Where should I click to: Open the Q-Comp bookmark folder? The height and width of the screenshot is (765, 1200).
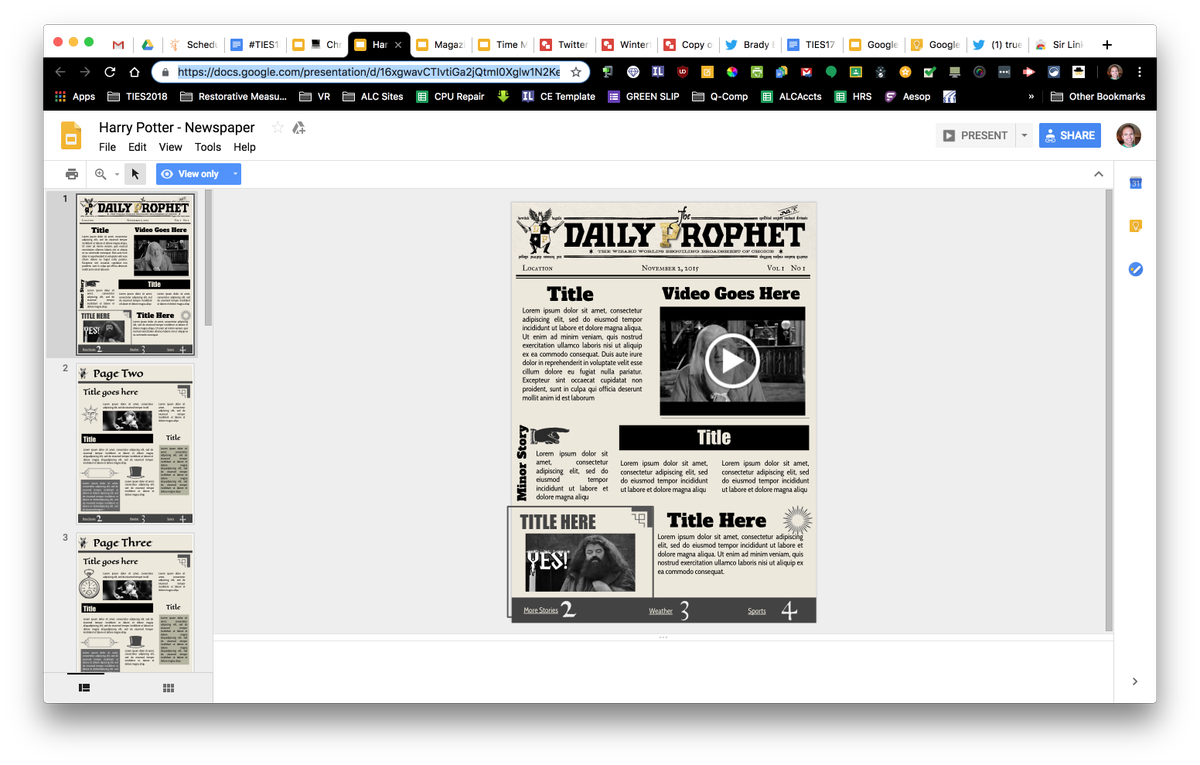tap(720, 97)
